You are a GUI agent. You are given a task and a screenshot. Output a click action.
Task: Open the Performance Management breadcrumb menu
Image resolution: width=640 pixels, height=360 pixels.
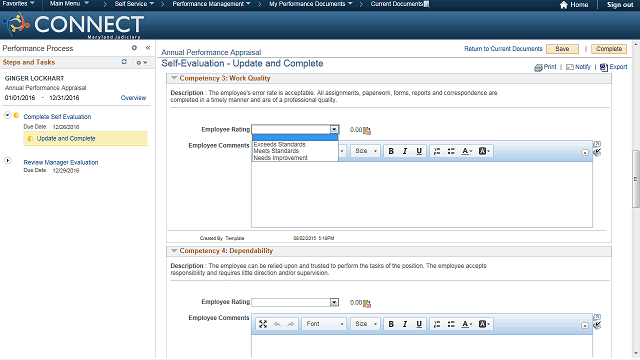click(211, 4)
